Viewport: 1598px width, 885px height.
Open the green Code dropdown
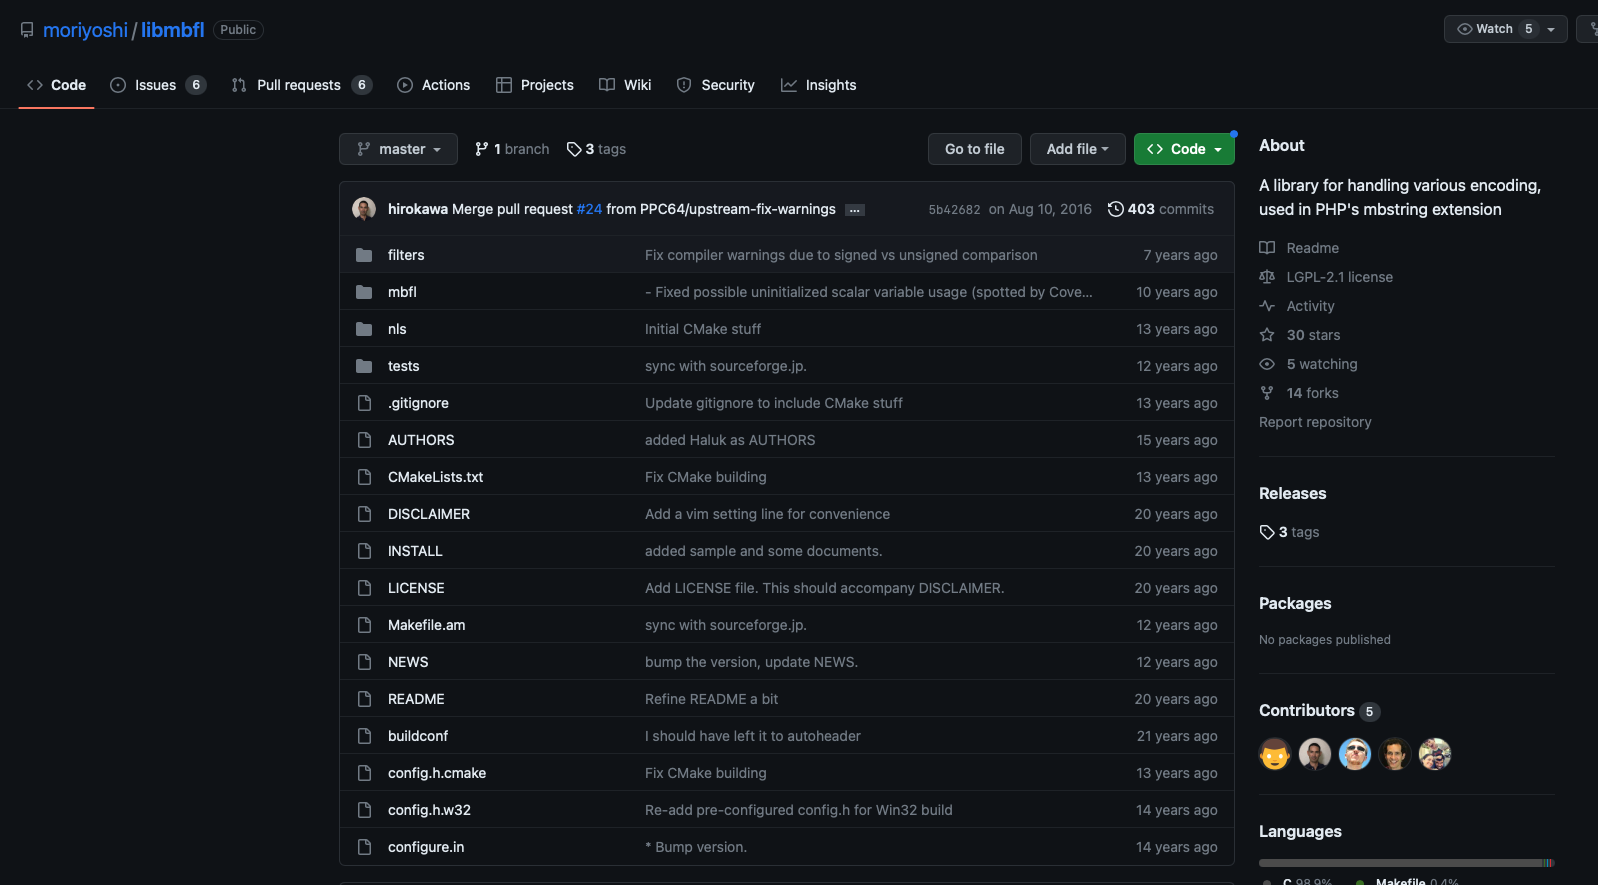click(1184, 149)
